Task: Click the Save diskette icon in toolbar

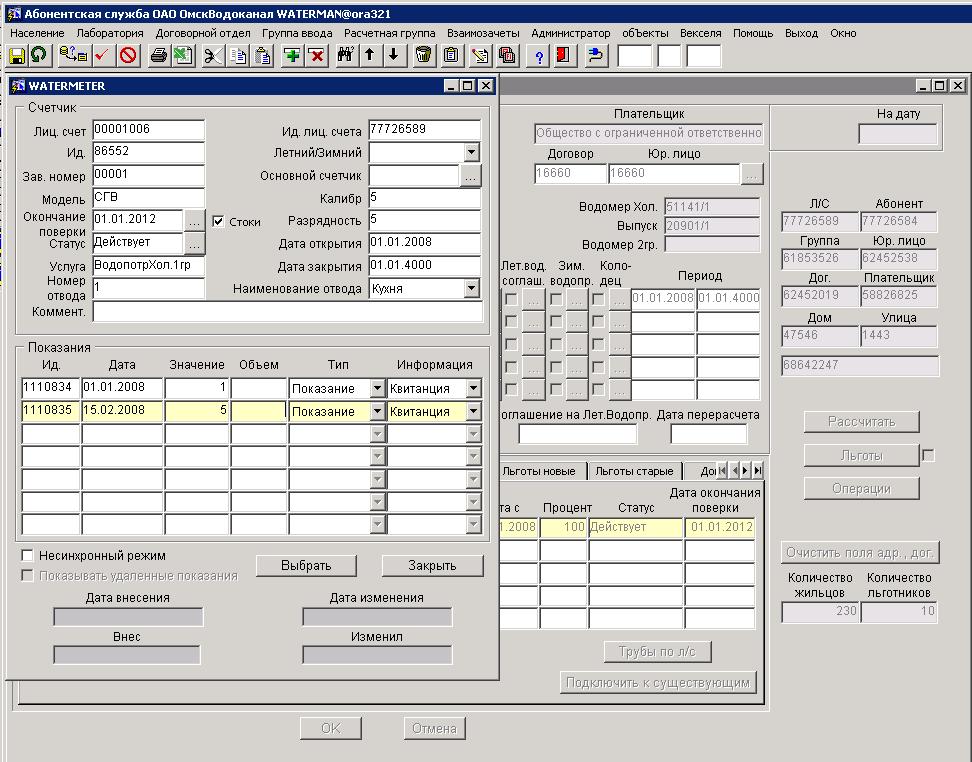Action: (x=17, y=55)
